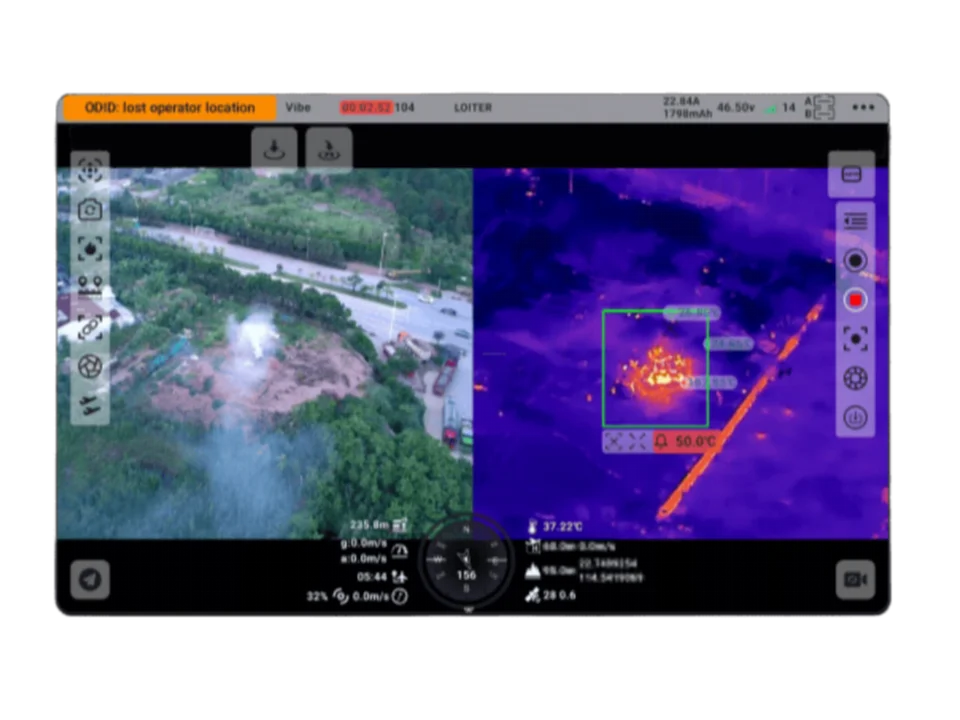Open the two-point distance measure tool

pyautogui.click(x=90, y=287)
